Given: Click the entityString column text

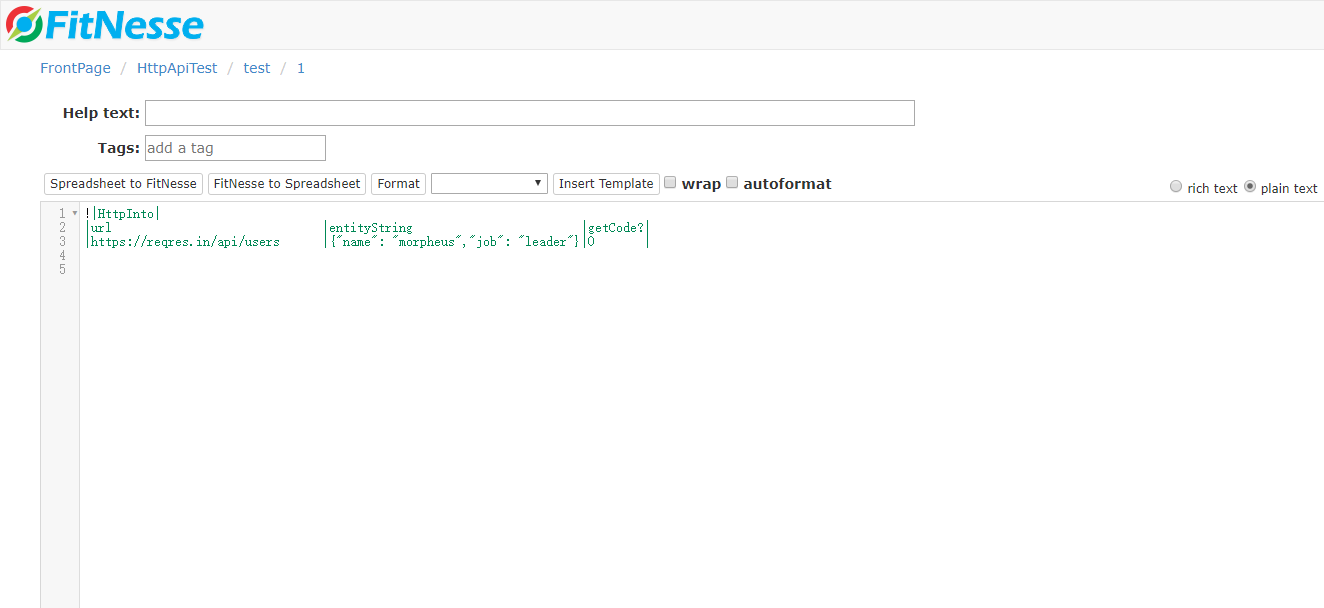Looking at the screenshot, I should click(370, 228).
